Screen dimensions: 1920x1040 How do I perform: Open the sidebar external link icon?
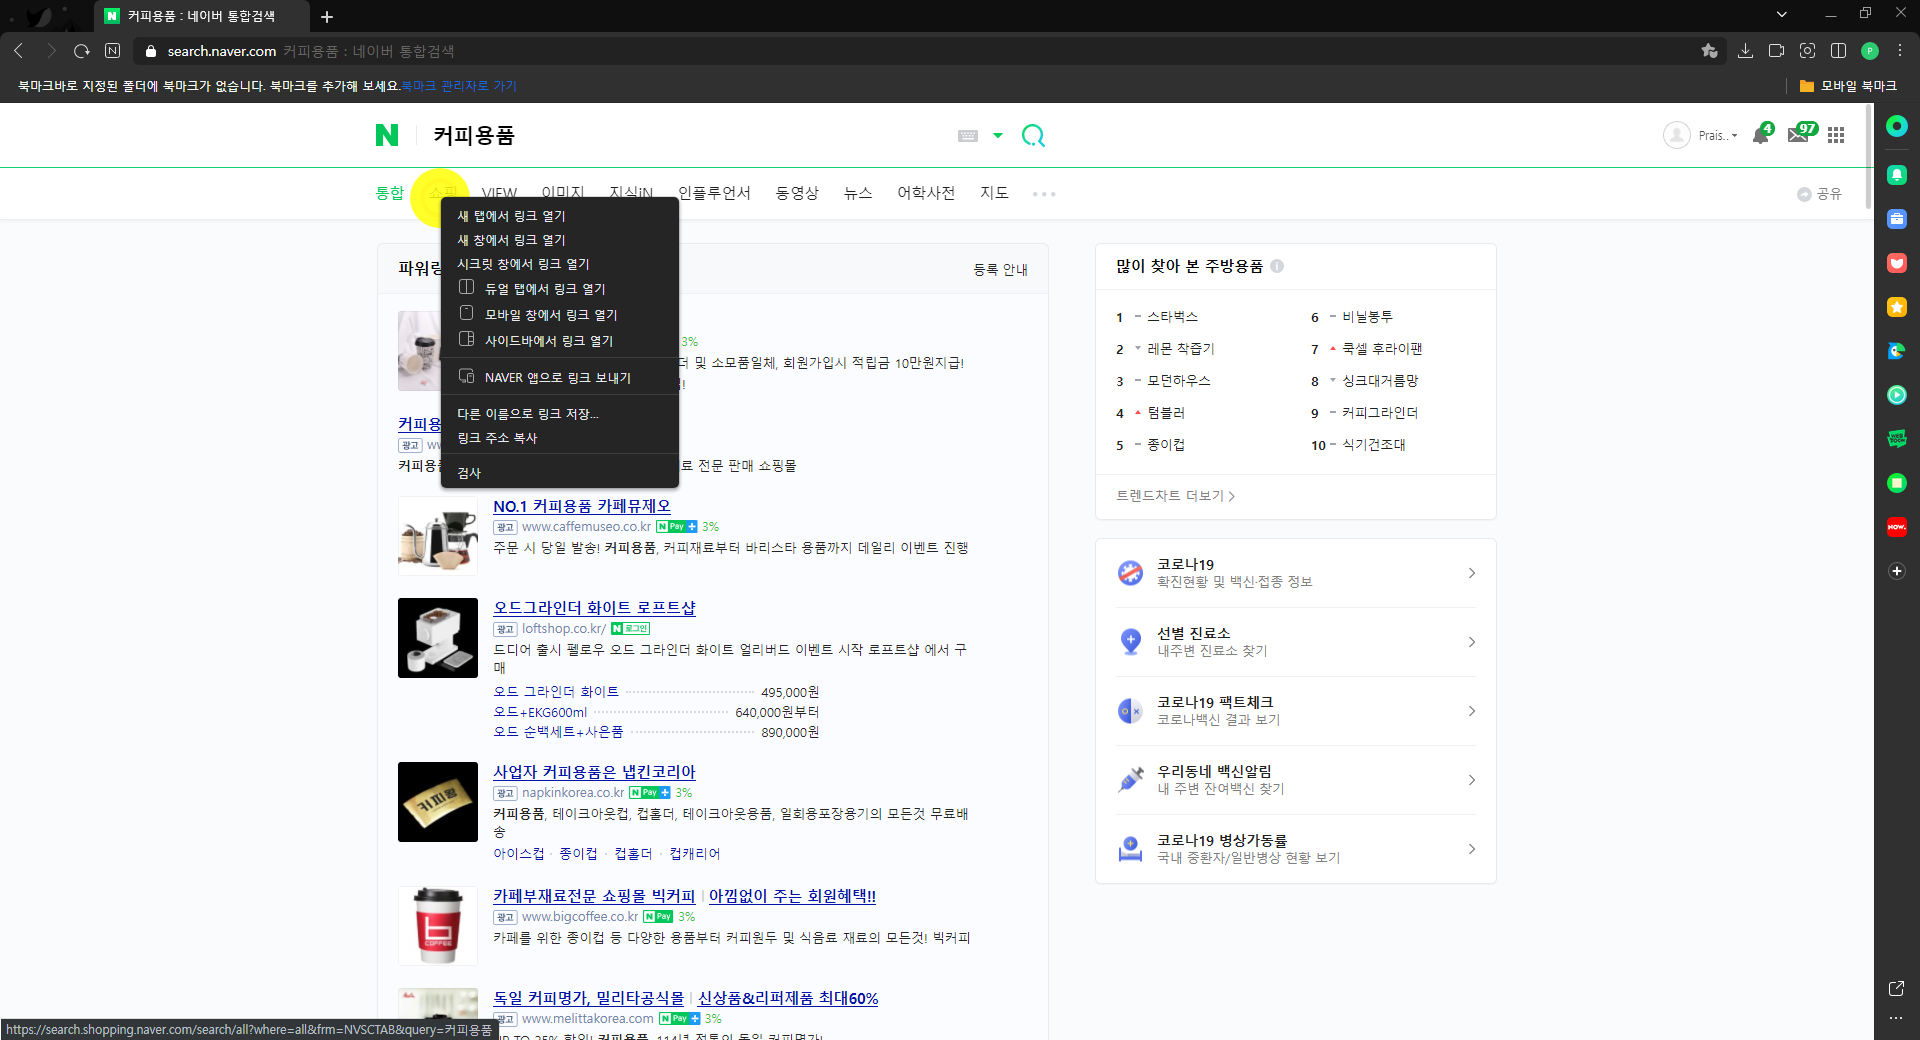pyautogui.click(x=1897, y=988)
